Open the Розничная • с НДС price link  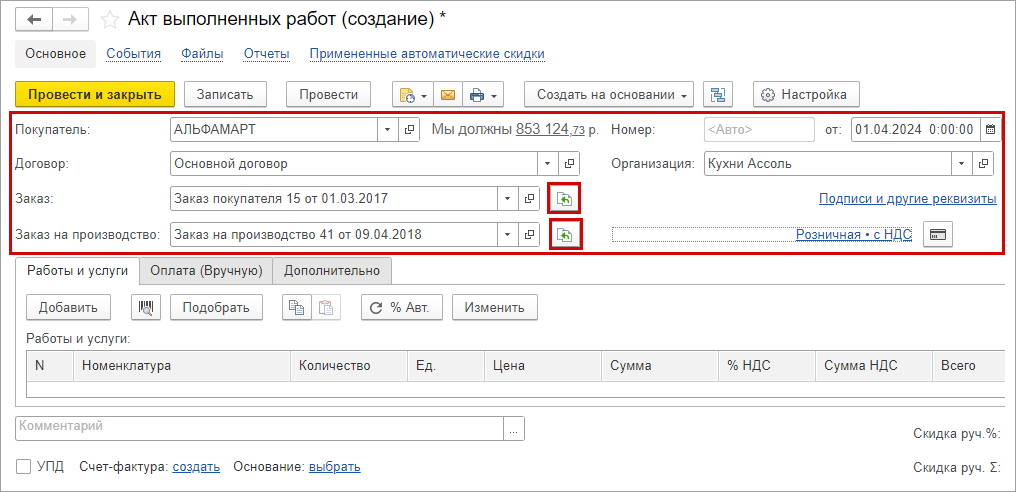853,235
